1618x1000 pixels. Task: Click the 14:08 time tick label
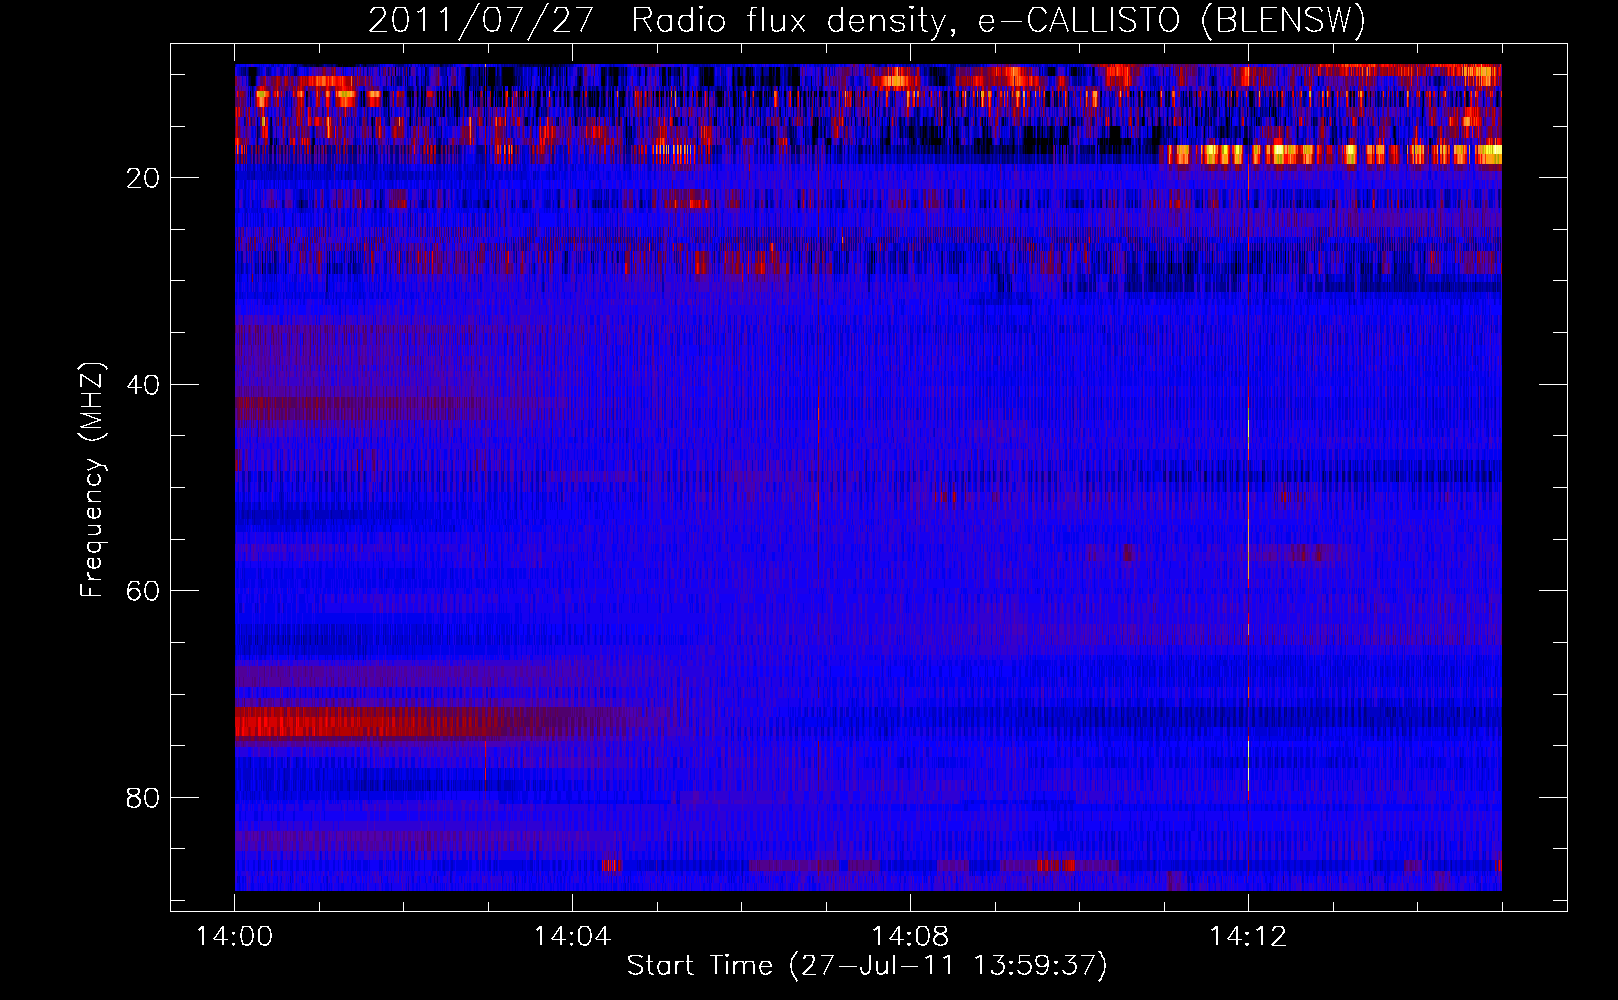pos(910,937)
